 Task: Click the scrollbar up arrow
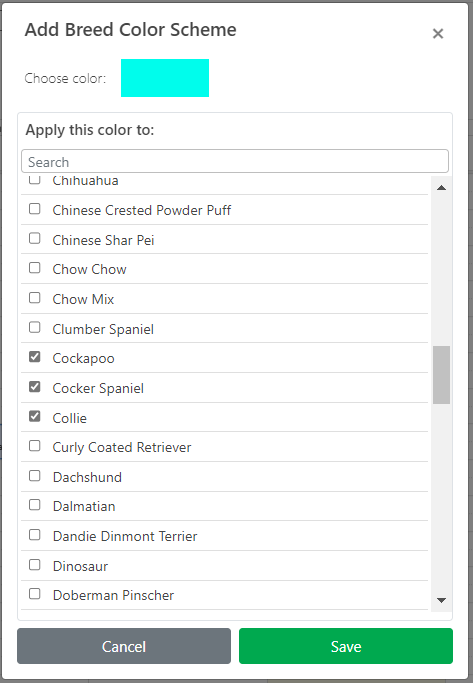[441, 188]
